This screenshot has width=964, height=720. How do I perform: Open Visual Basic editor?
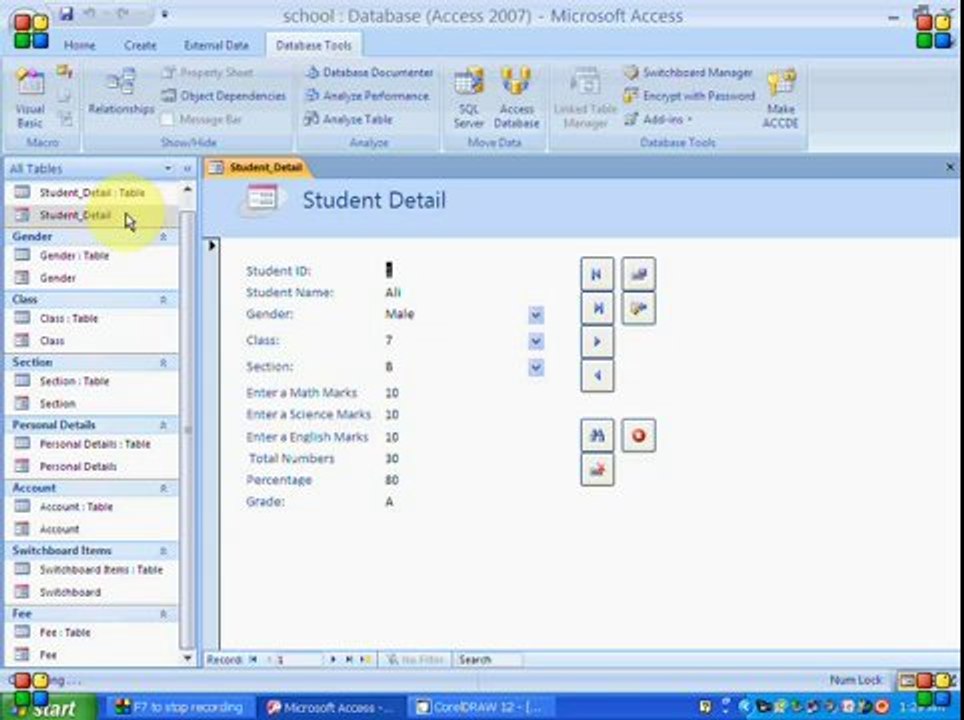click(x=30, y=97)
